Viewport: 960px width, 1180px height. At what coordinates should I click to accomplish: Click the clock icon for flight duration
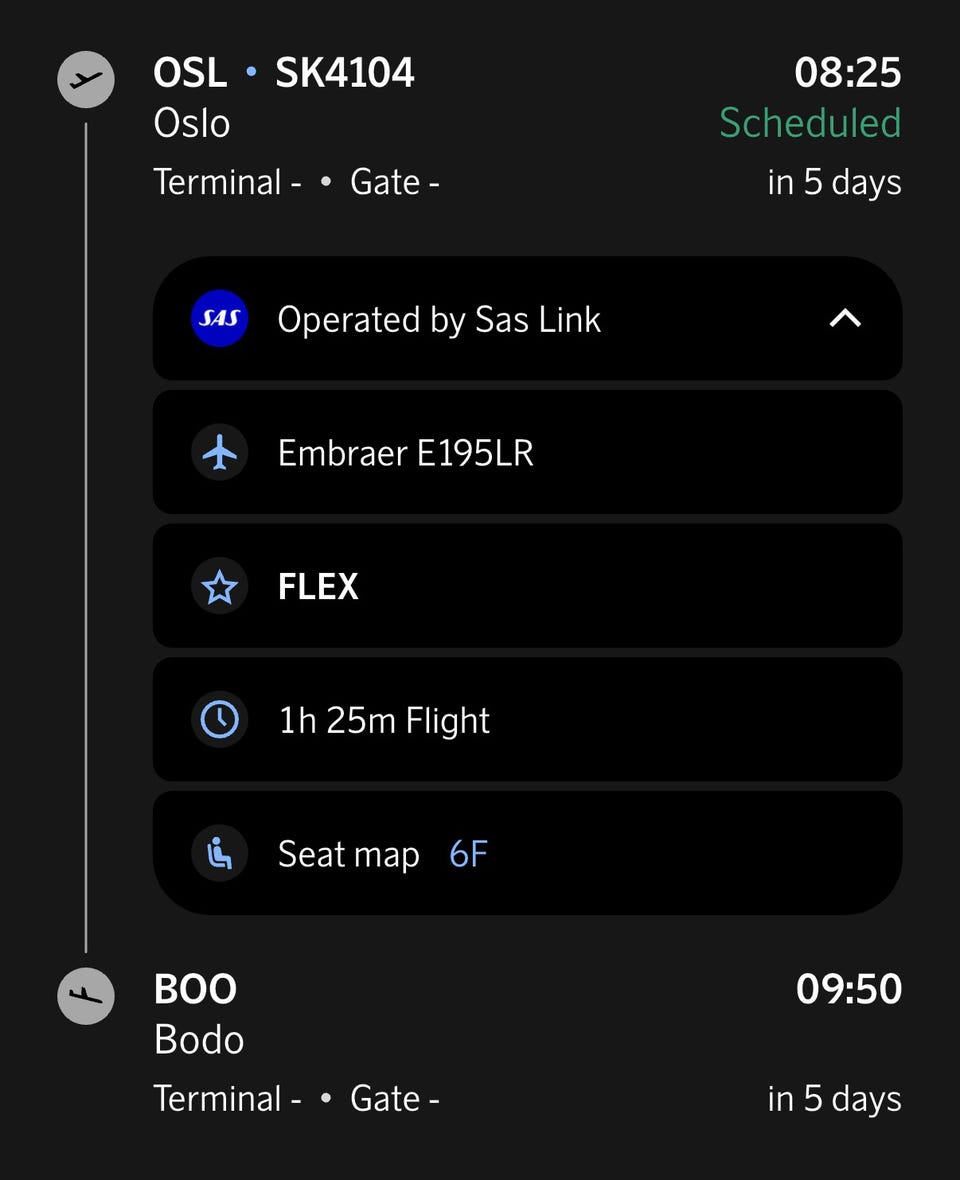pyautogui.click(x=219, y=720)
